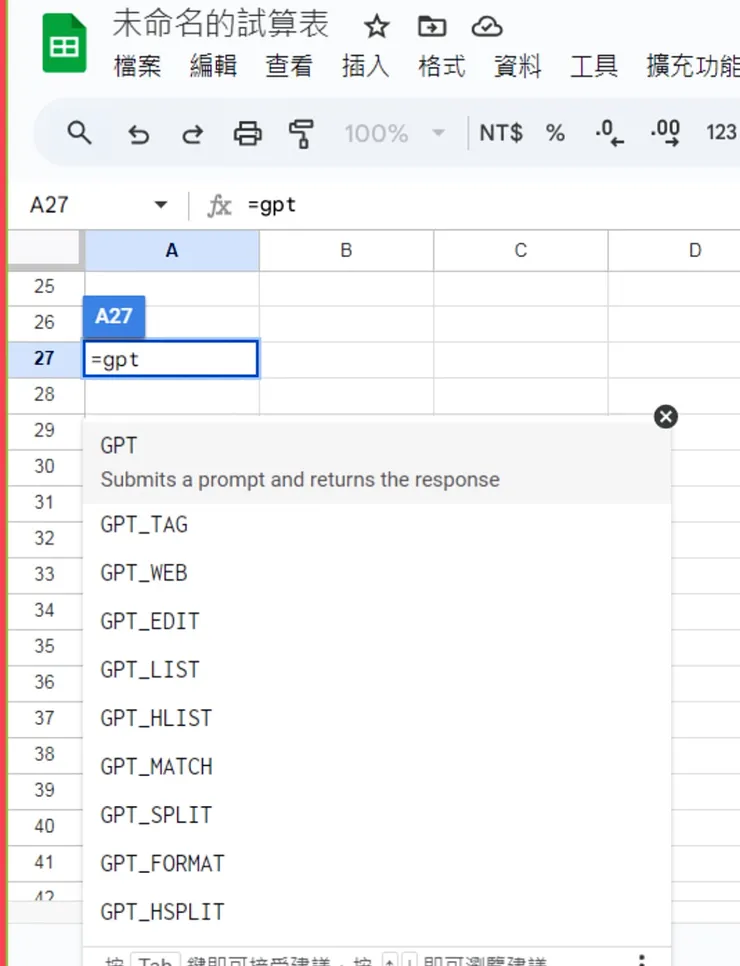
Task: Choose GPT_WEB suggestion
Action: pyautogui.click(x=376, y=573)
